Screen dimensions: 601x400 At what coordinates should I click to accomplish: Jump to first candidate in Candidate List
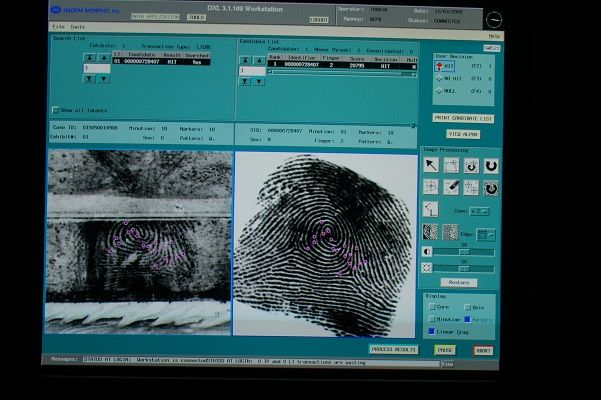coord(245,60)
